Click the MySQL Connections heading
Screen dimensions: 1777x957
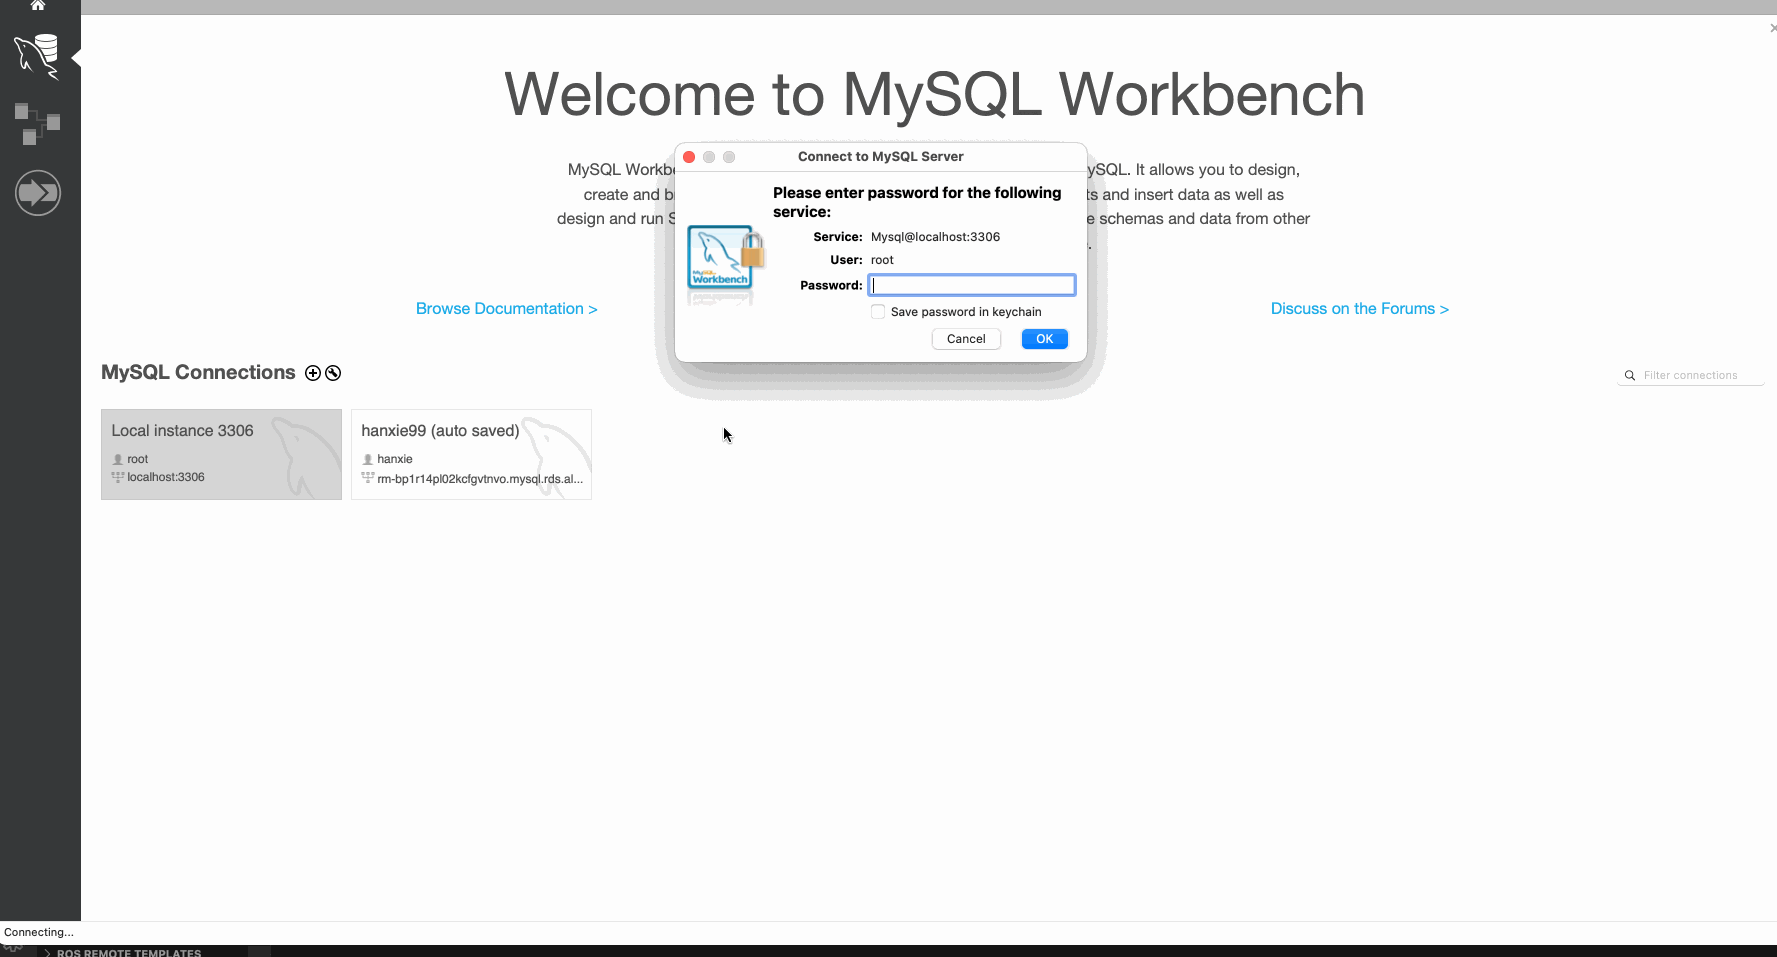(198, 372)
